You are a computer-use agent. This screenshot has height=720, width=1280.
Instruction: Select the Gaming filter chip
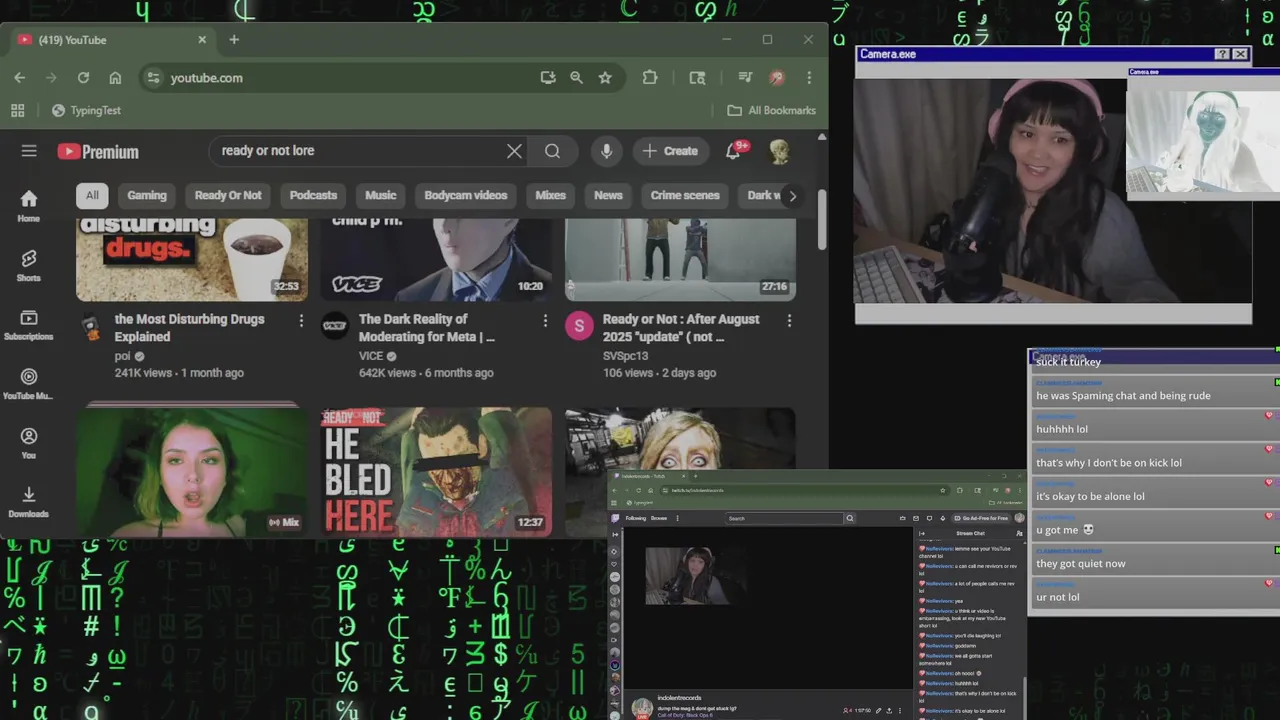(147, 195)
